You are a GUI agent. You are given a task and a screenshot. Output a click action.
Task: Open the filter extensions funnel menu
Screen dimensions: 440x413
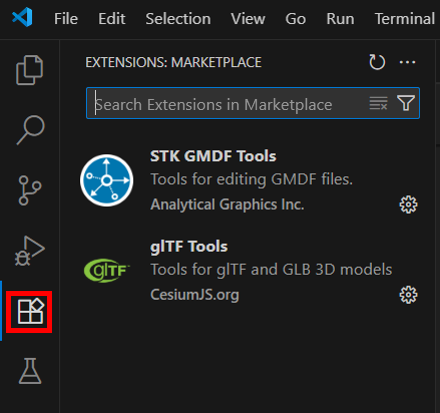pos(406,103)
